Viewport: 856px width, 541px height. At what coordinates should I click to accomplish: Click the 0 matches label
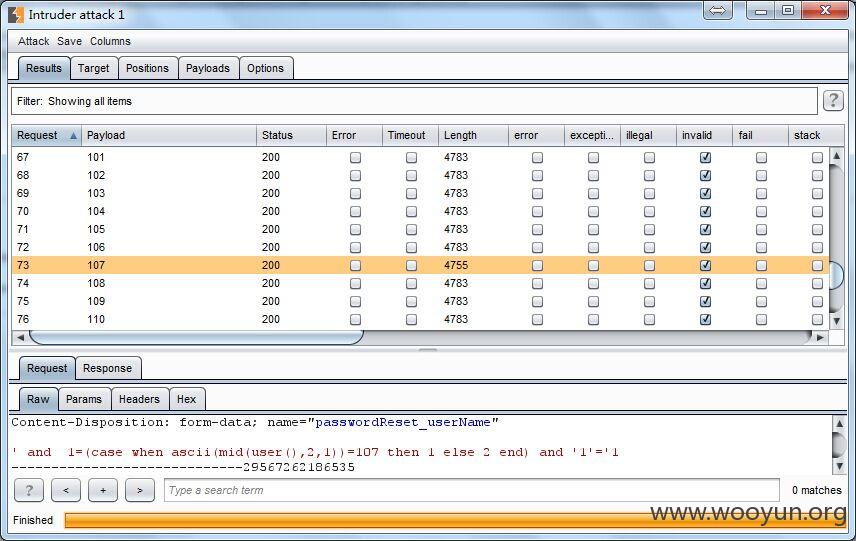click(817, 490)
